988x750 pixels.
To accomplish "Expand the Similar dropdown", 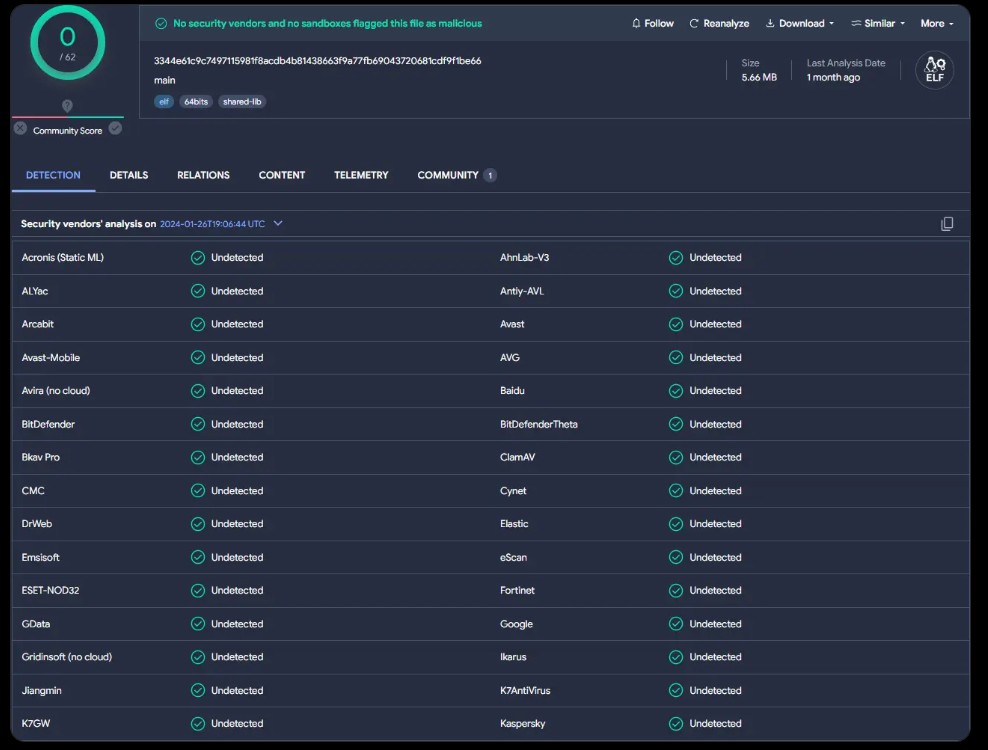I will click(877, 23).
